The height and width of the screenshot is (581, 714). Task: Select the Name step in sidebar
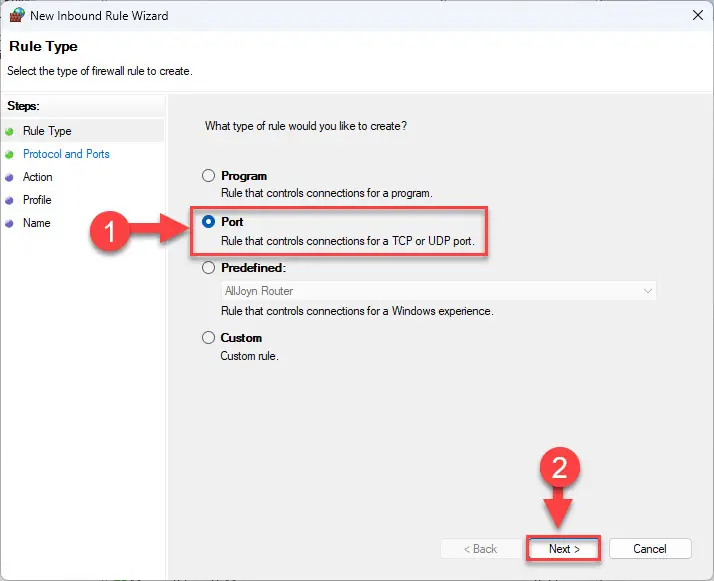point(36,223)
